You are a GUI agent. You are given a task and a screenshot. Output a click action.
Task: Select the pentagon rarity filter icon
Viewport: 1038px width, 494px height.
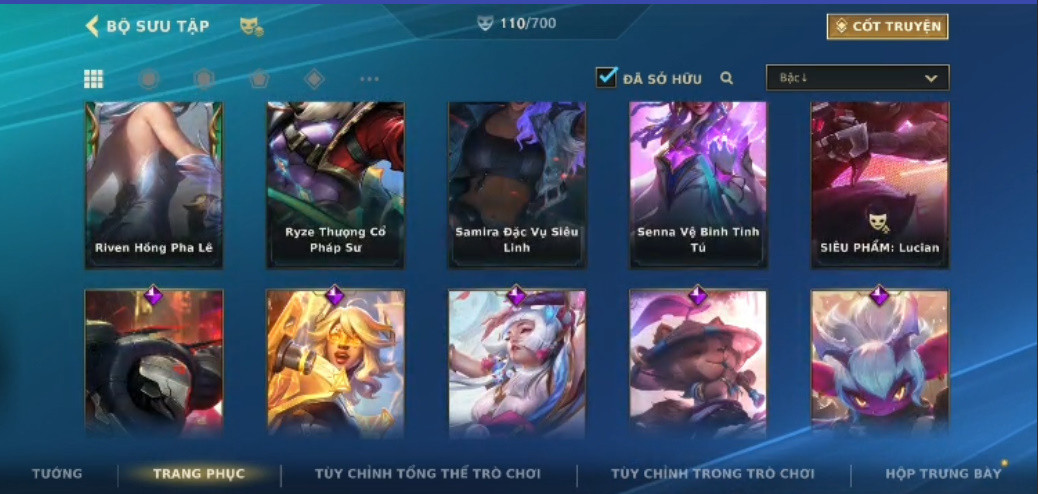tap(259, 79)
